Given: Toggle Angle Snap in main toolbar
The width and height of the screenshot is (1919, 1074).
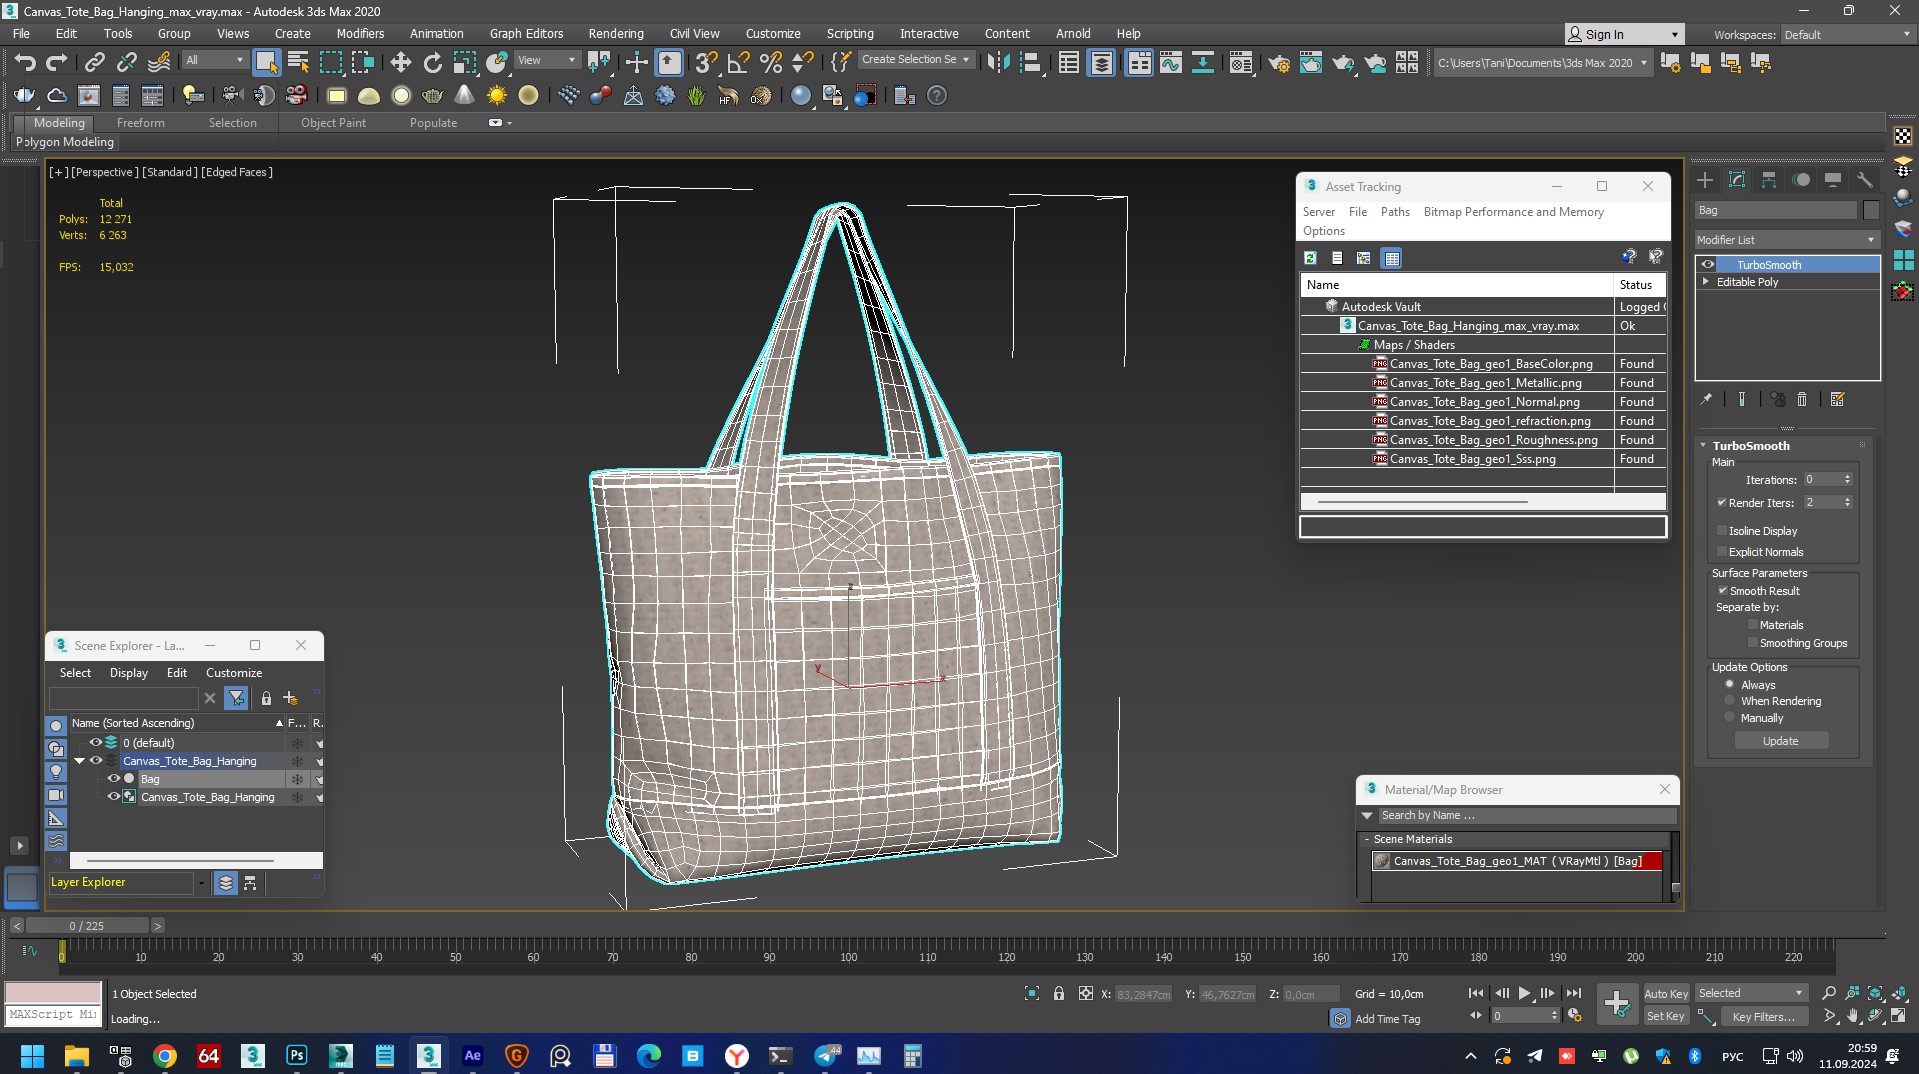Looking at the screenshot, I should [738, 63].
